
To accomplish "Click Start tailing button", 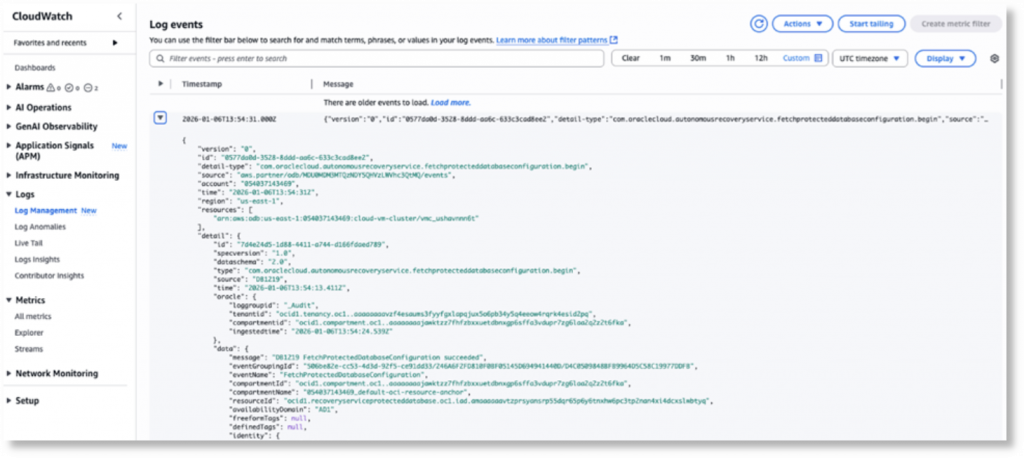I will coord(871,24).
